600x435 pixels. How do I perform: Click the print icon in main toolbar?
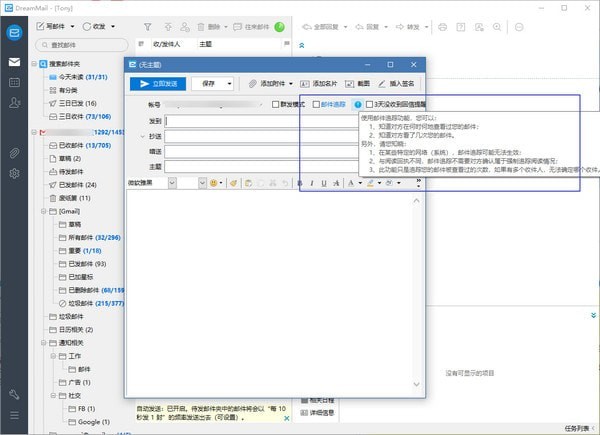(x=443, y=26)
